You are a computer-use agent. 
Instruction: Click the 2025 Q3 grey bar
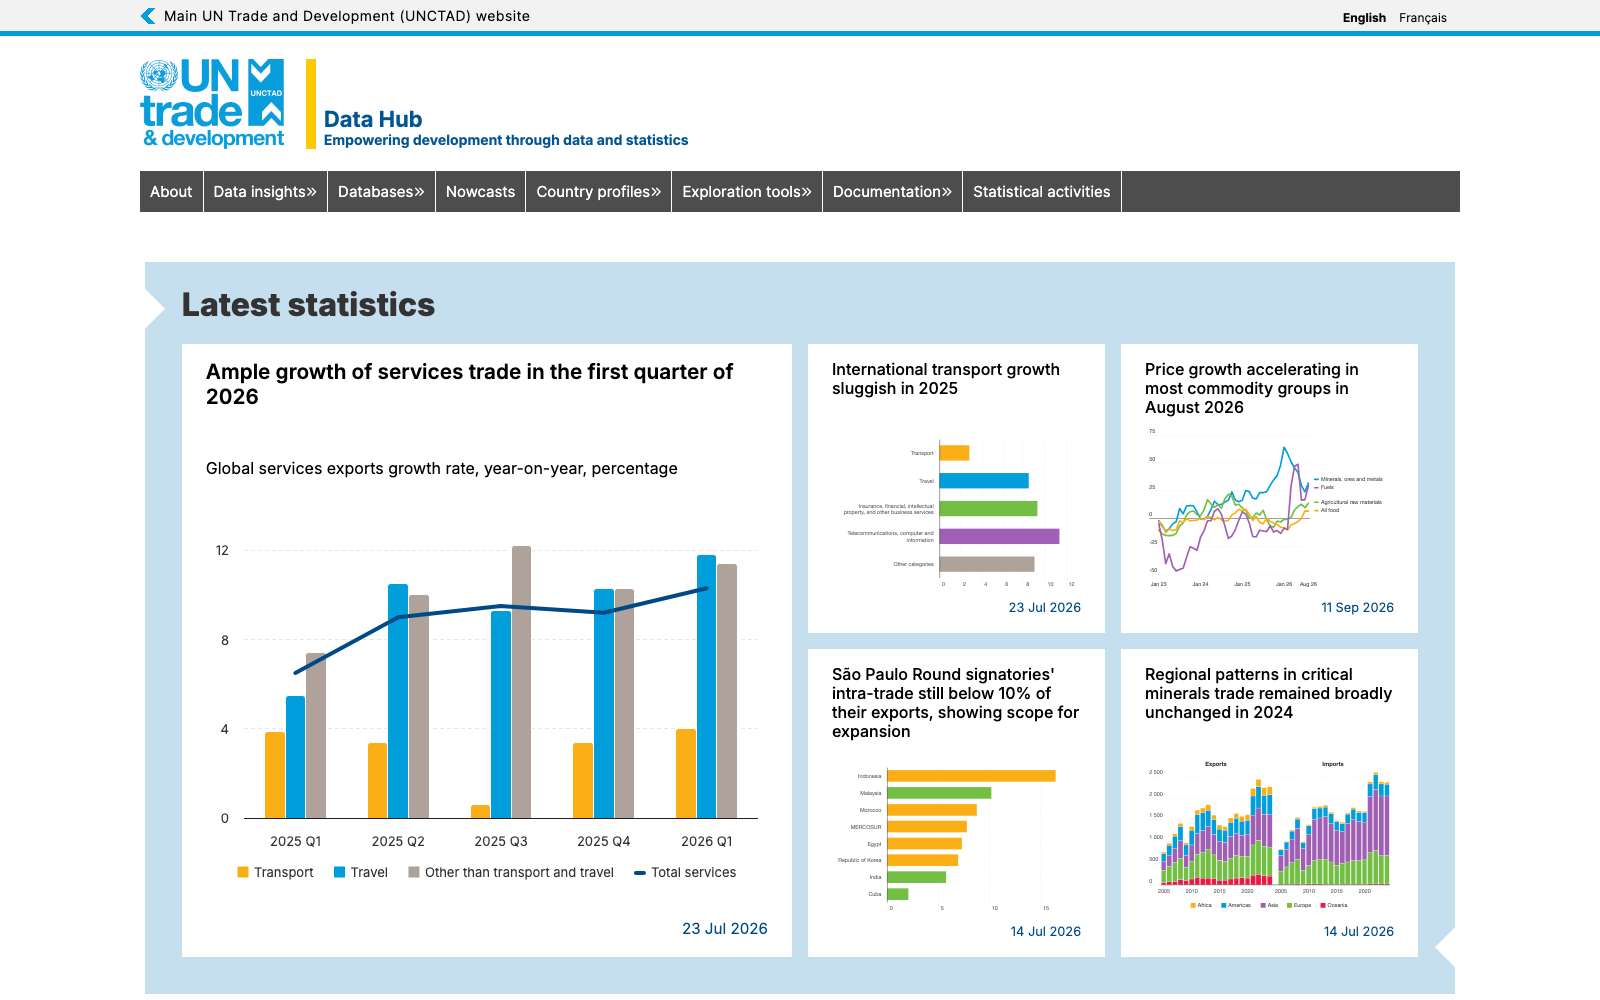click(521, 682)
